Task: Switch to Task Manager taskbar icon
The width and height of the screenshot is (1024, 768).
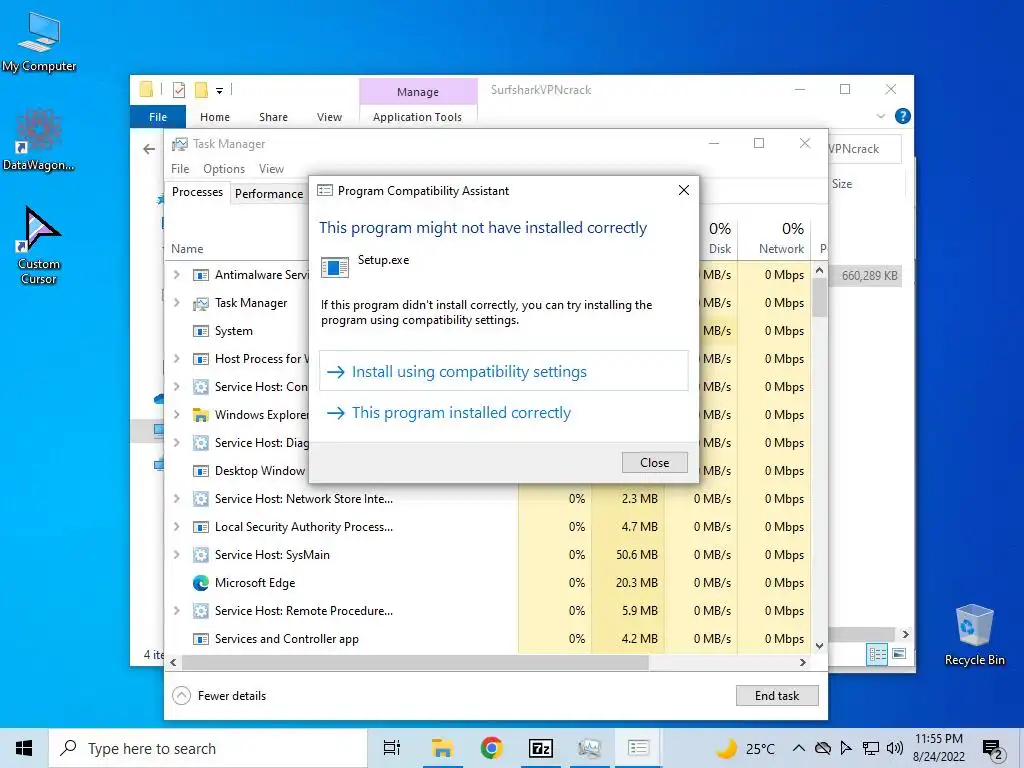Action: (589, 748)
